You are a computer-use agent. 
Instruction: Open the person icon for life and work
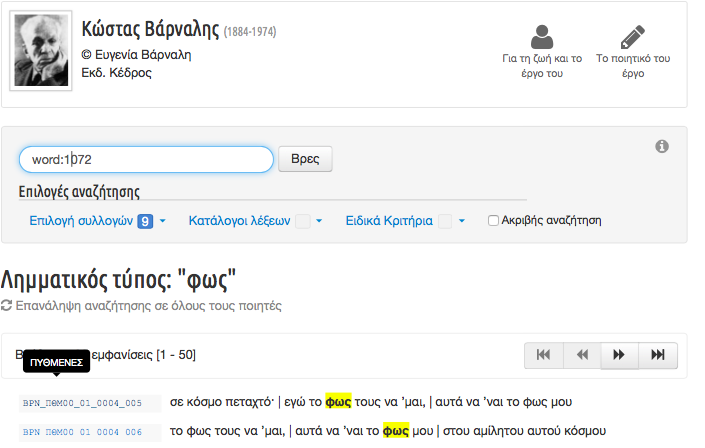tap(542, 37)
